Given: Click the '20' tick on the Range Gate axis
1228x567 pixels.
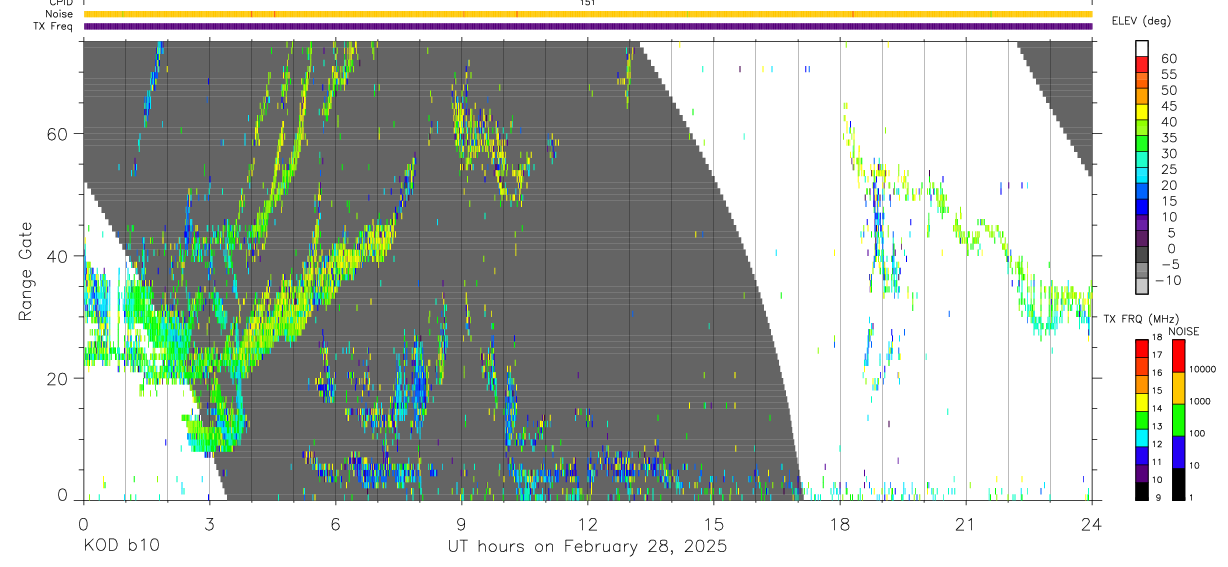Looking at the screenshot, I should point(58,378).
